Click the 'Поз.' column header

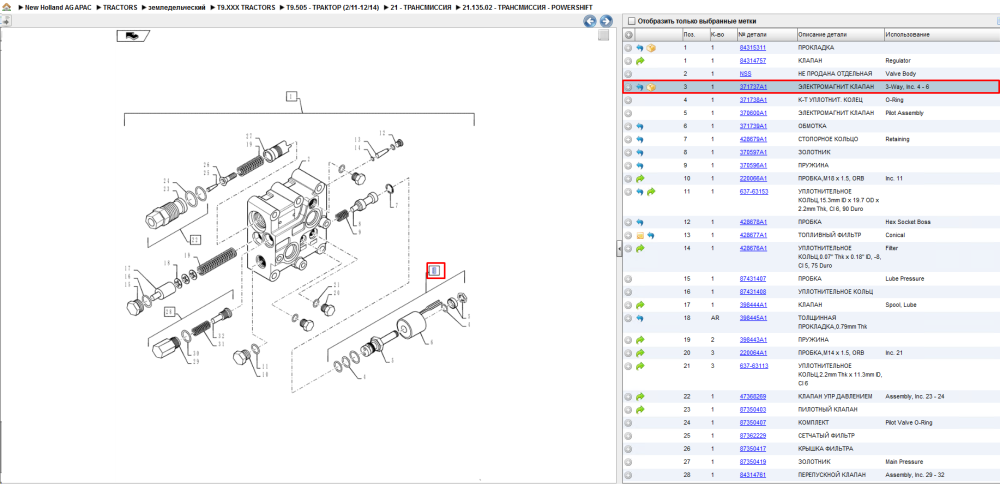pyautogui.click(x=694, y=34)
